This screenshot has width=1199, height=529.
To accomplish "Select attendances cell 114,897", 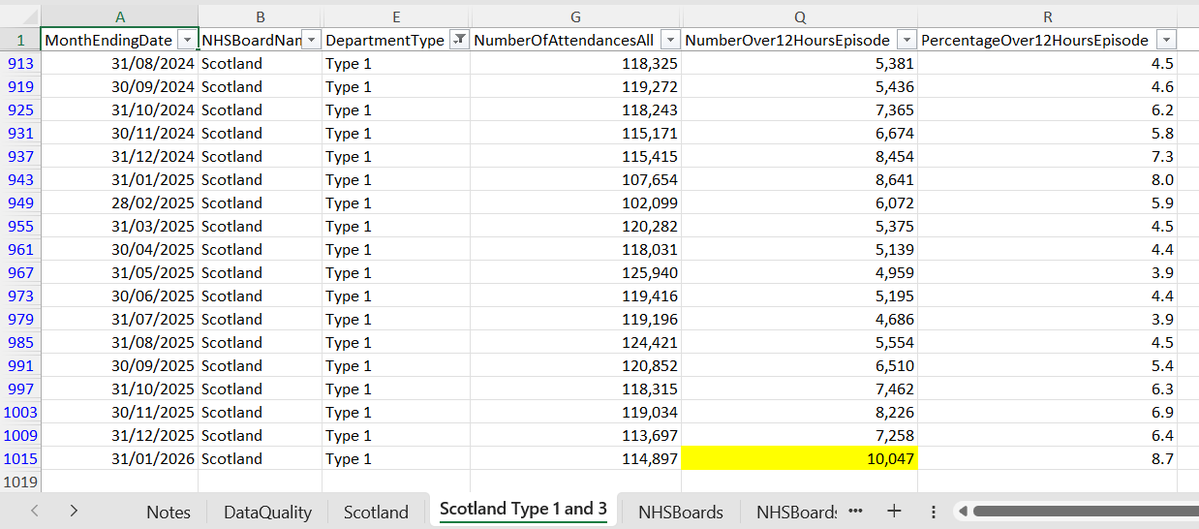I will point(576,459).
